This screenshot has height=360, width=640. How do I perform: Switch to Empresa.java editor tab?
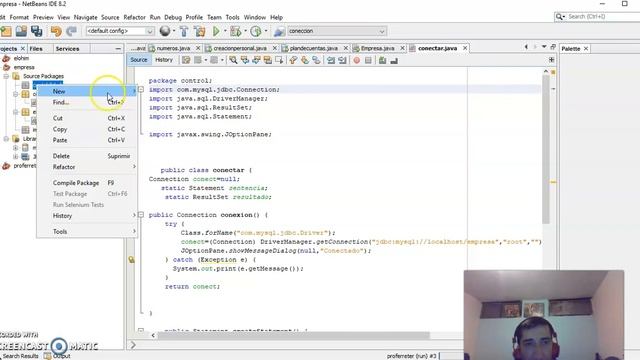coord(377,48)
